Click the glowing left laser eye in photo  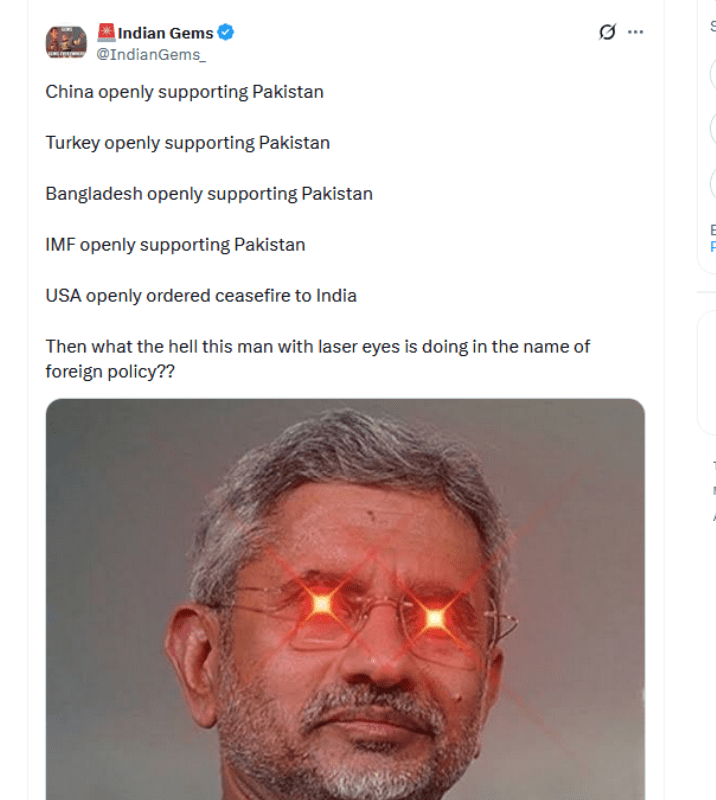point(322,604)
